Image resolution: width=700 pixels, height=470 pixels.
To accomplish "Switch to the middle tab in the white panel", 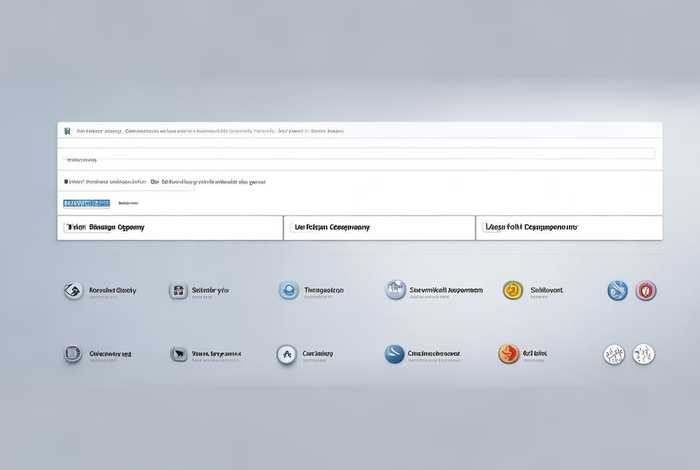I will [379, 228].
